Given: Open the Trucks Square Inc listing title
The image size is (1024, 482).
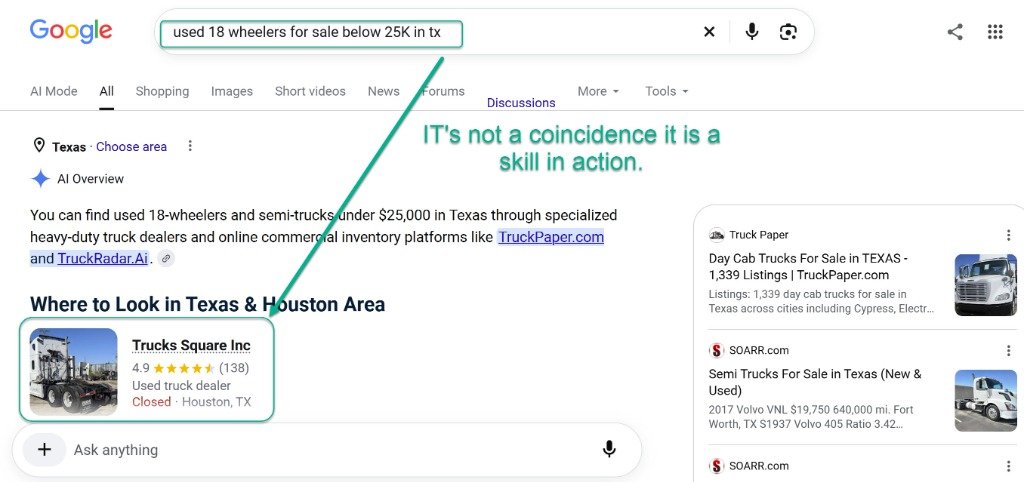Looking at the screenshot, I should coord(191,345).
